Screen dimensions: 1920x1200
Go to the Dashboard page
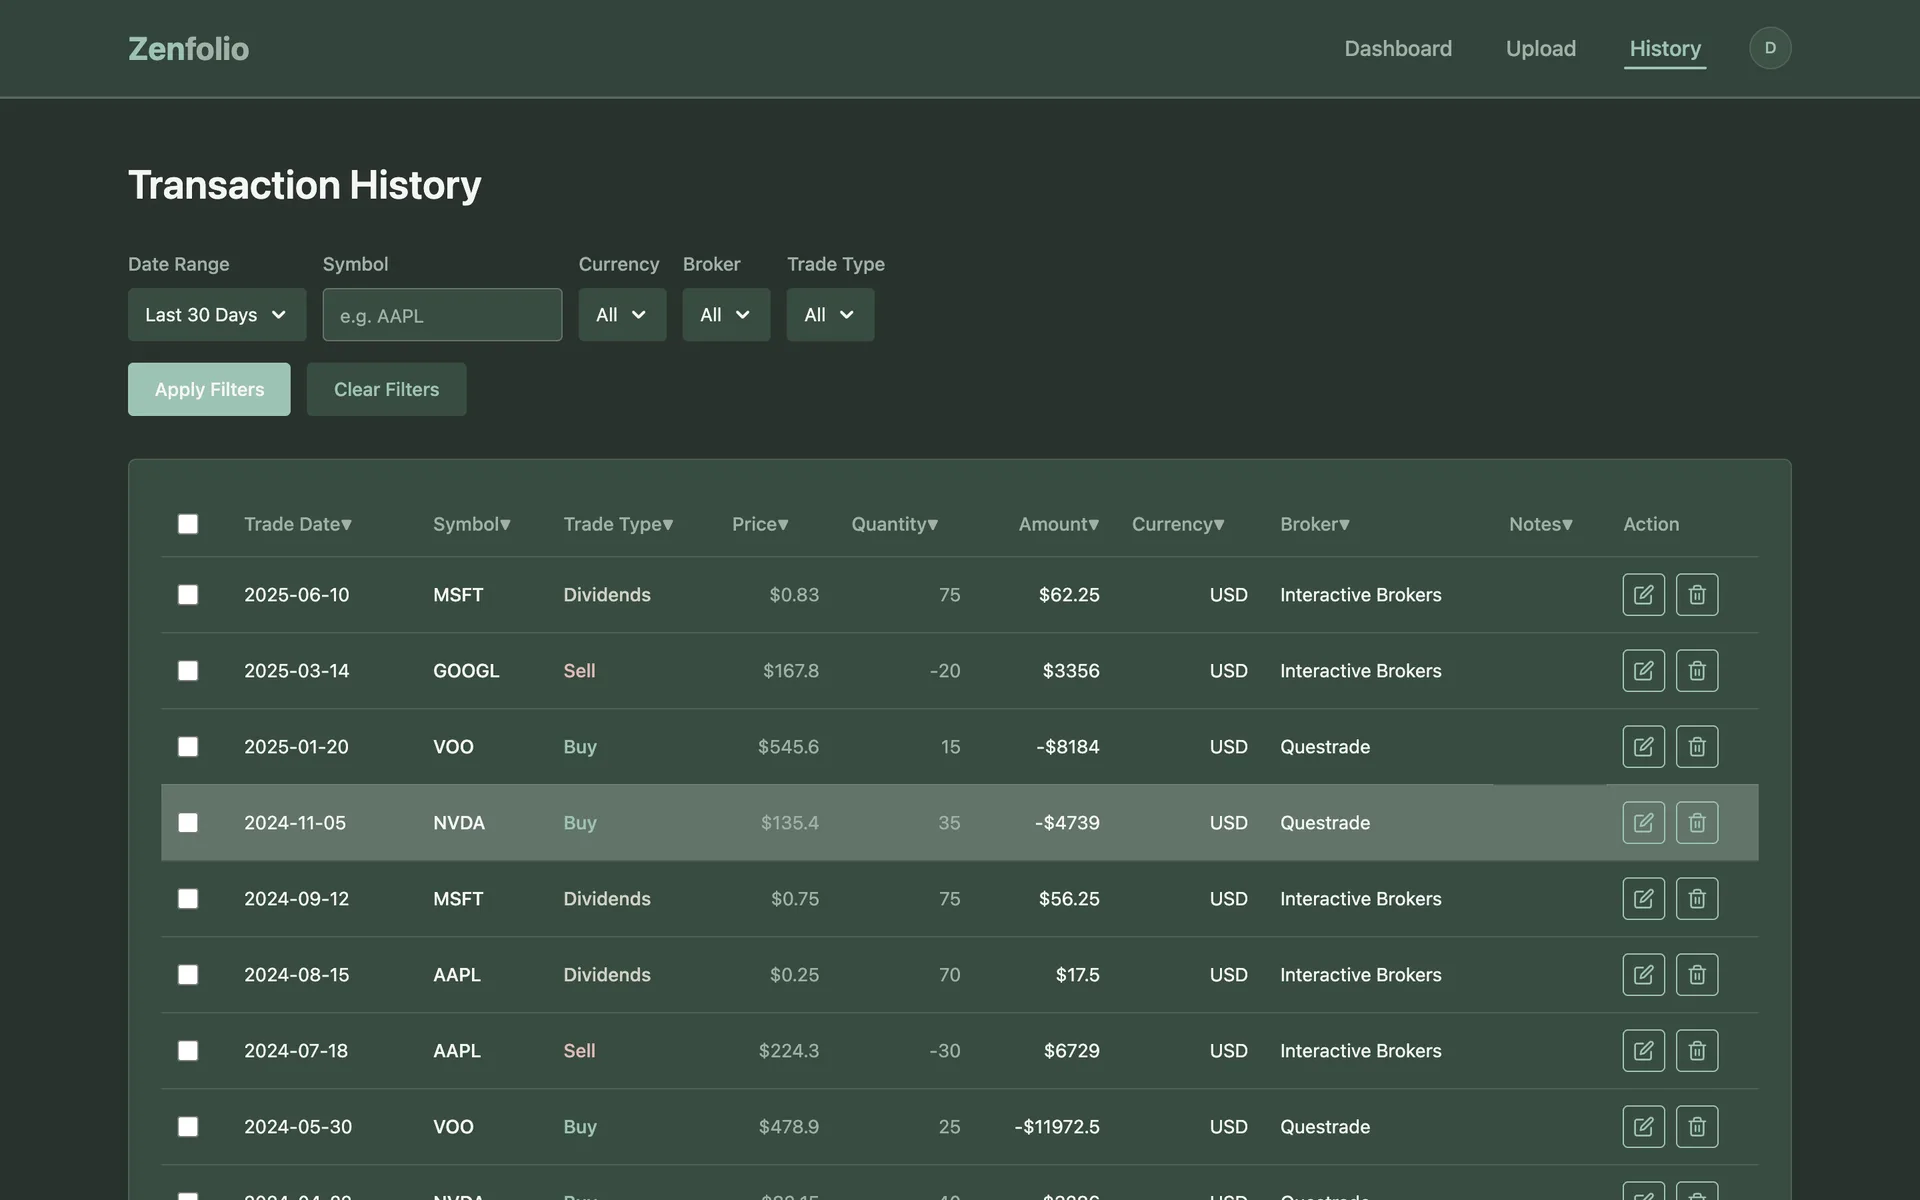[x=1398, y=48]
